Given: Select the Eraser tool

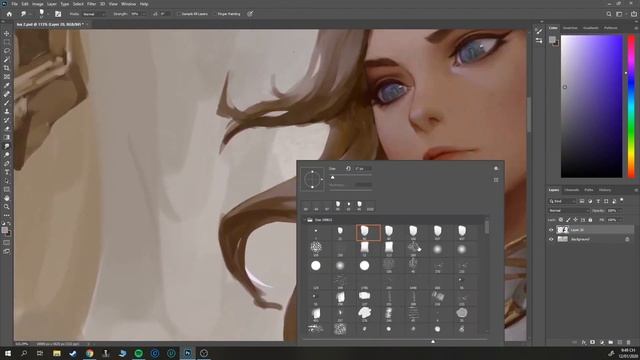Looking at the screenshot, I should 7,129.
